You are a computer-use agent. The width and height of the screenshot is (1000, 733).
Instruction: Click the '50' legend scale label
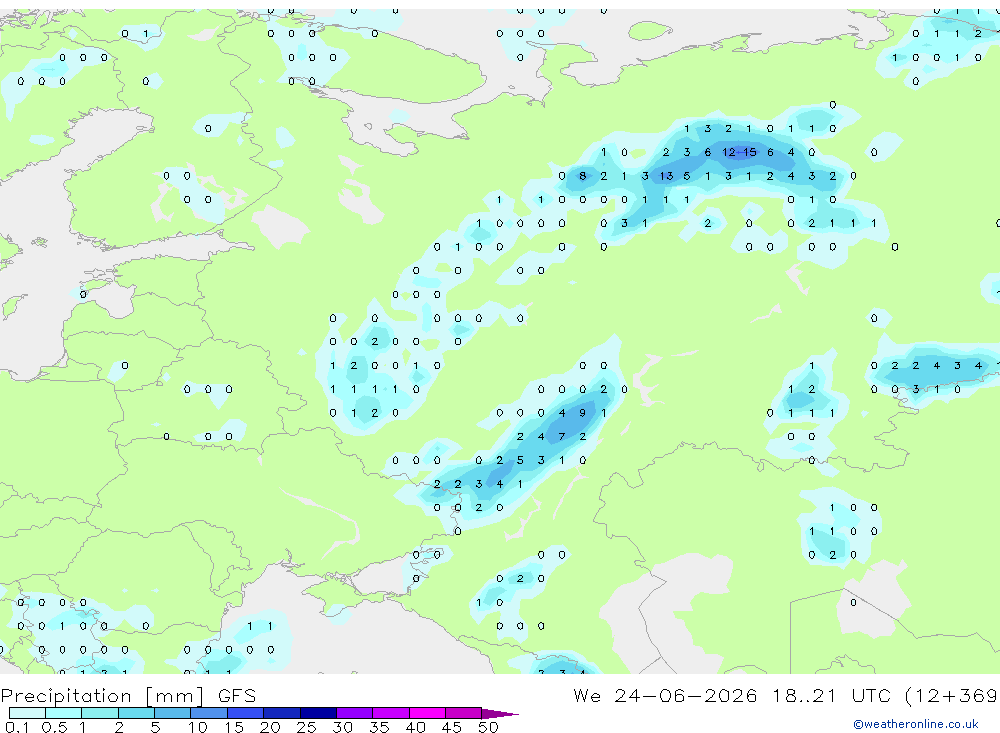pyautogui.click(x=488, y=727)
